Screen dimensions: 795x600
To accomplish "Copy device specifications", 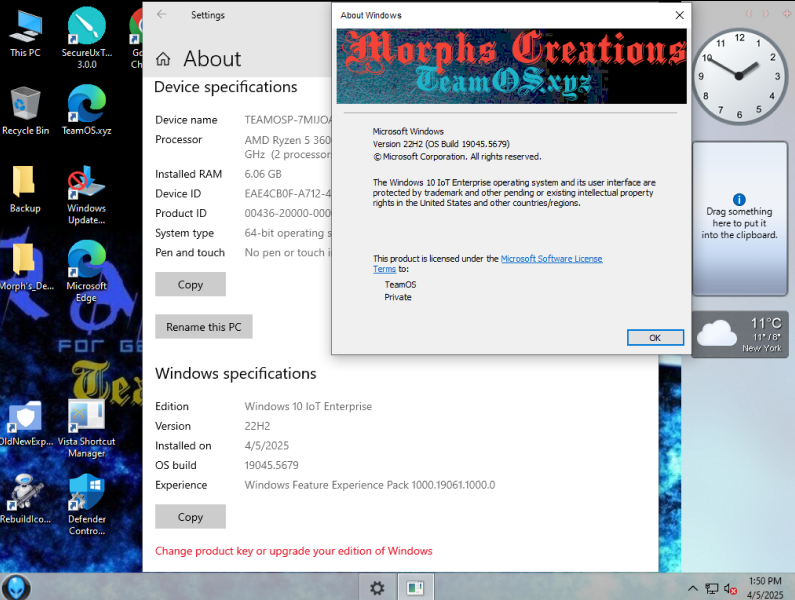I will coord(190,285).
